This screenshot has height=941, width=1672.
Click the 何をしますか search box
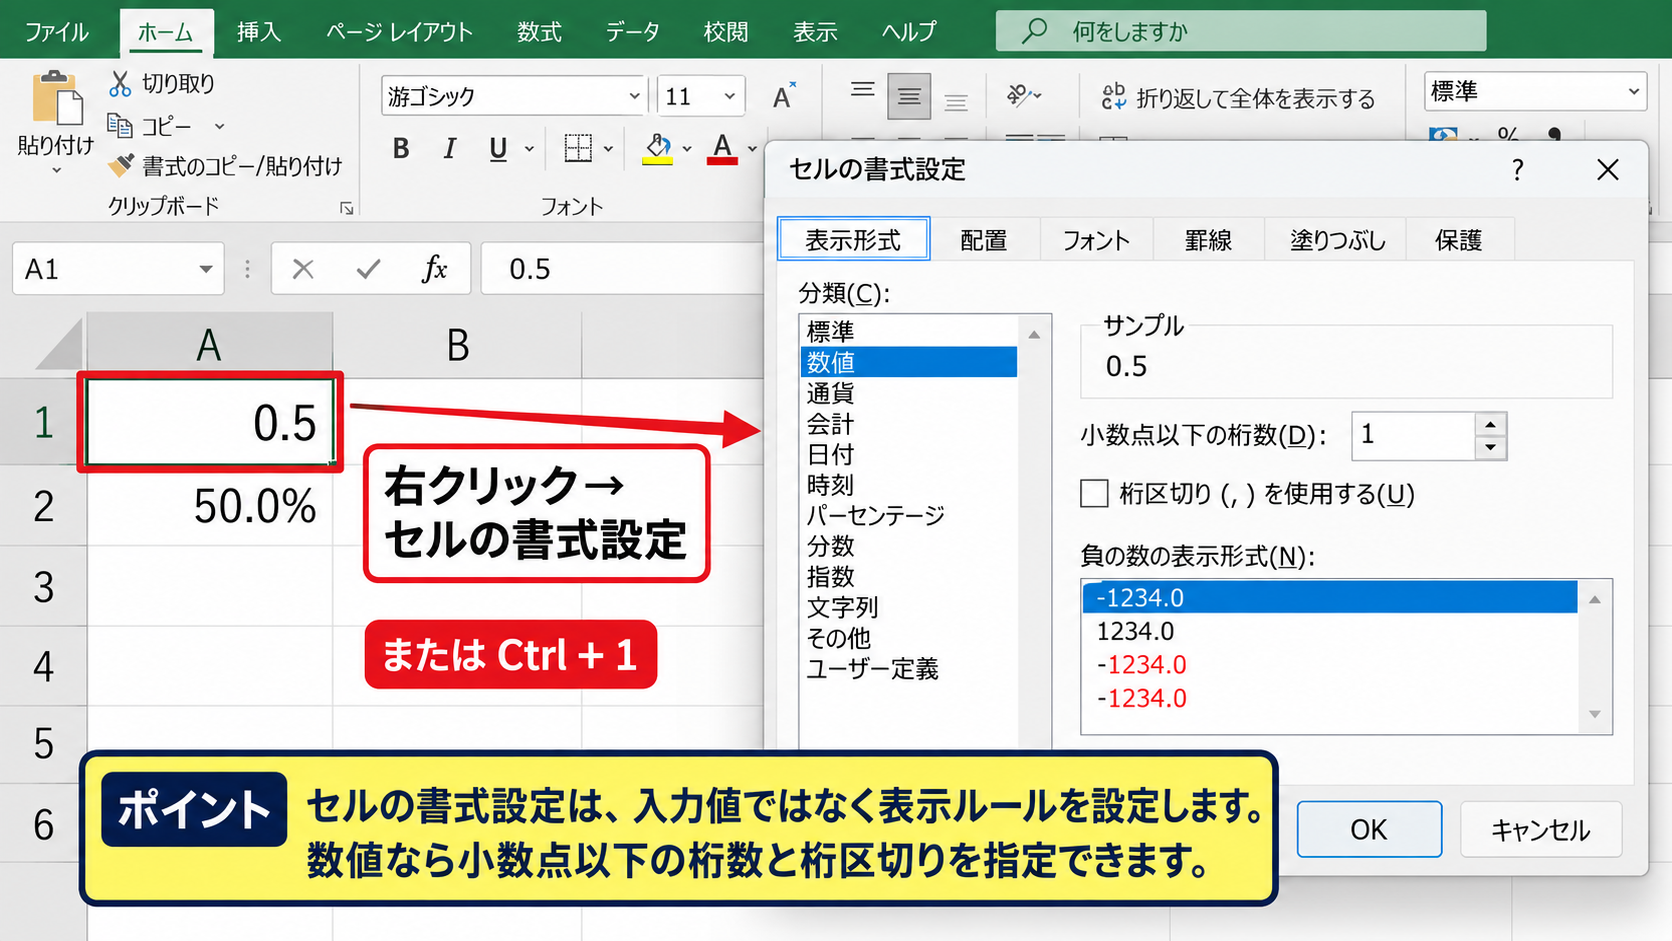[1240, 31]
